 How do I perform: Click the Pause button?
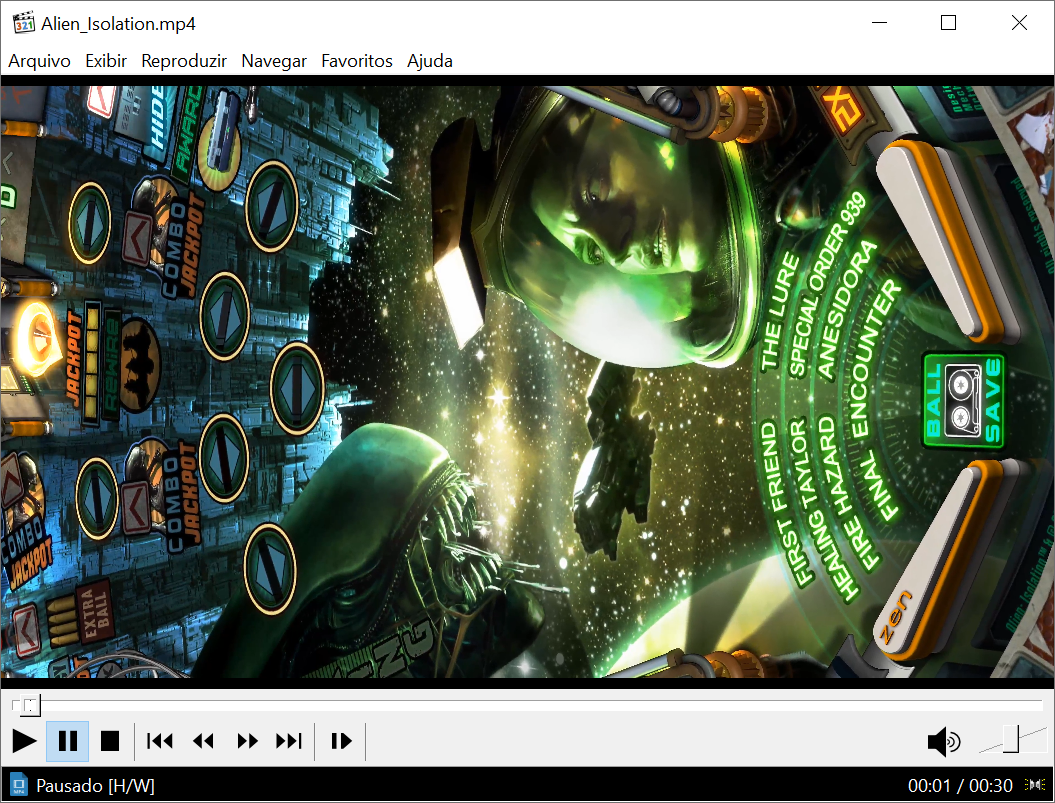67,741
